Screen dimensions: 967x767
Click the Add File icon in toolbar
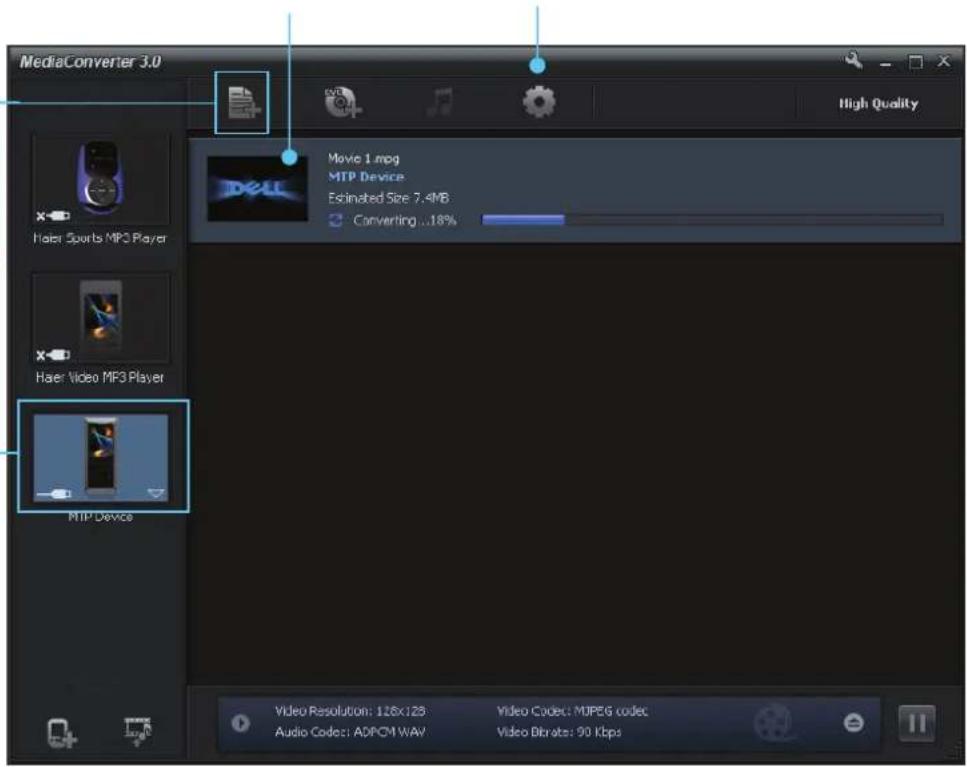[243, 102]
